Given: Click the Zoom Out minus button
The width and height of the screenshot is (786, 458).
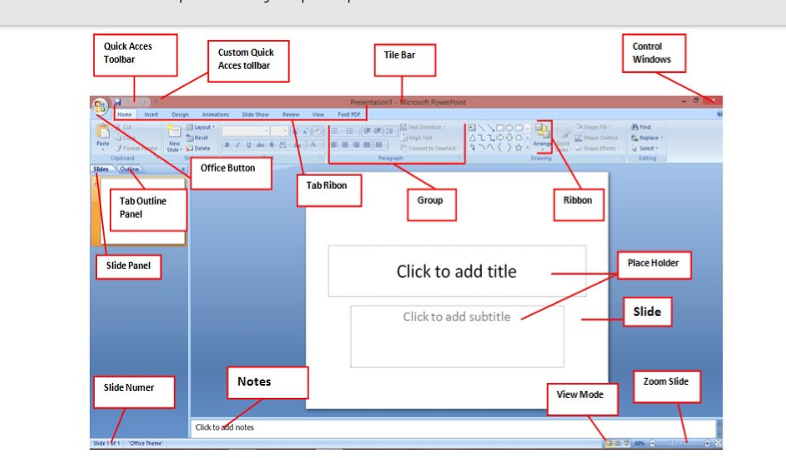Looking at the screenshot, I should pyautogui.click(x=653, y=443).
